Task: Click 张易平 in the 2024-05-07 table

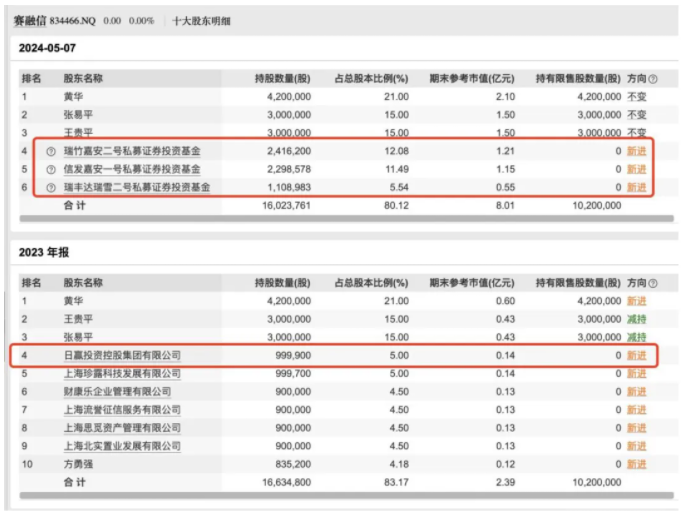Action: click(78, 115)
